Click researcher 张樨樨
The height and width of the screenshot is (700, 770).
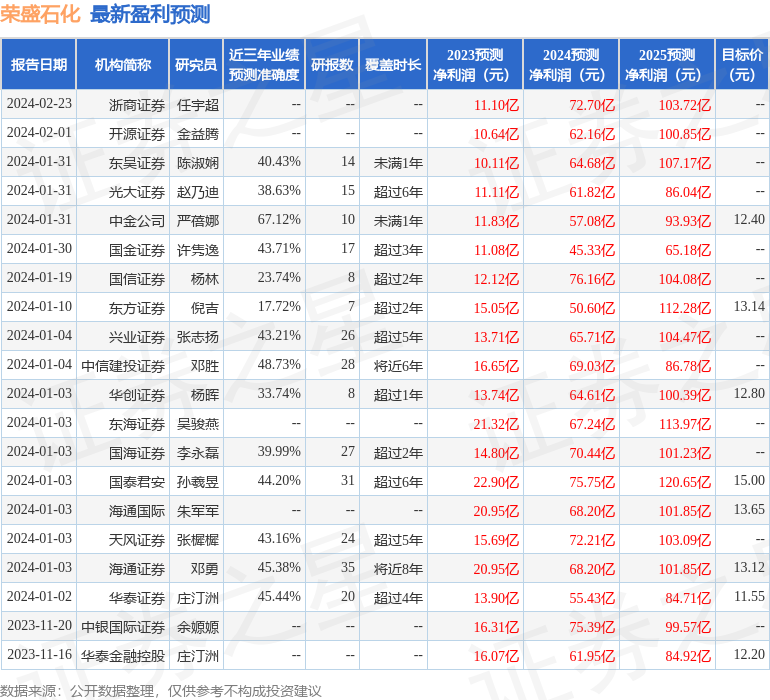[x=197, y=540]
